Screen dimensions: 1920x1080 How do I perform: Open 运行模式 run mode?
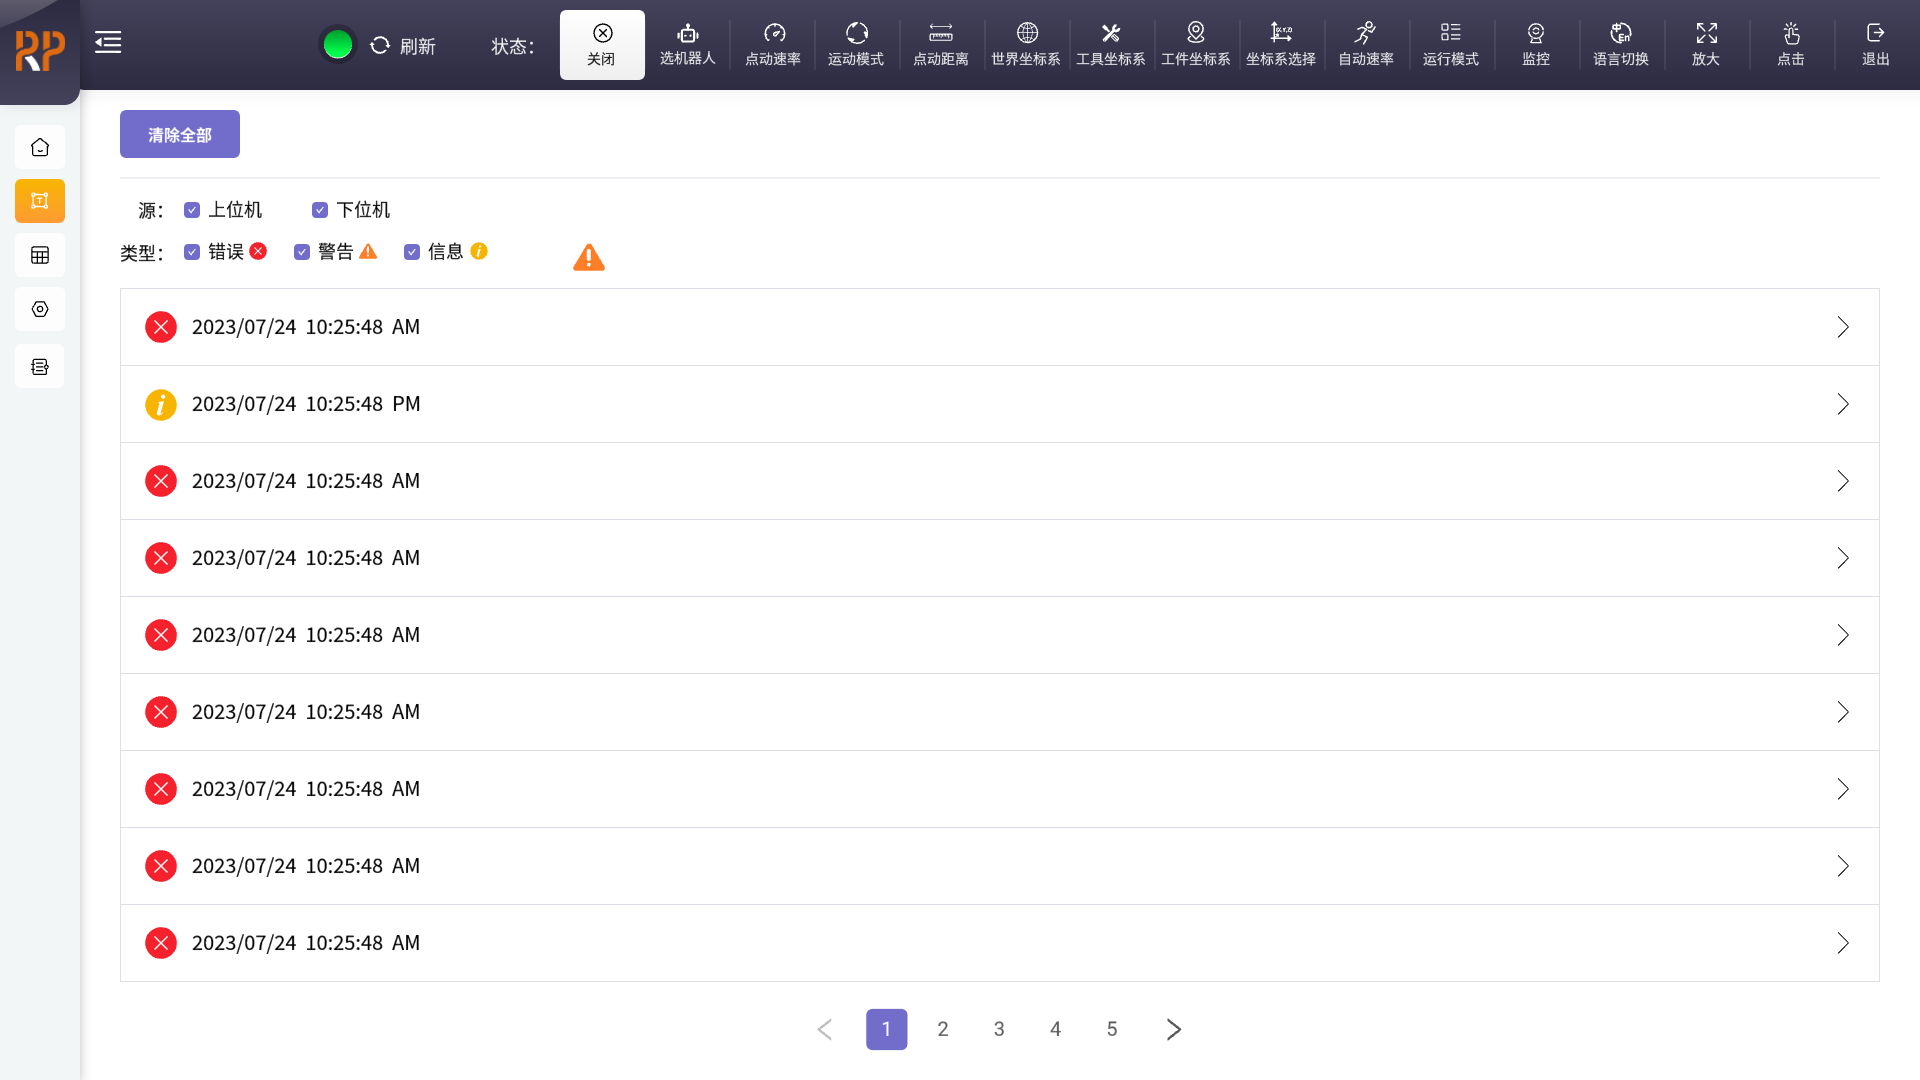click(x=1451, y=45)
